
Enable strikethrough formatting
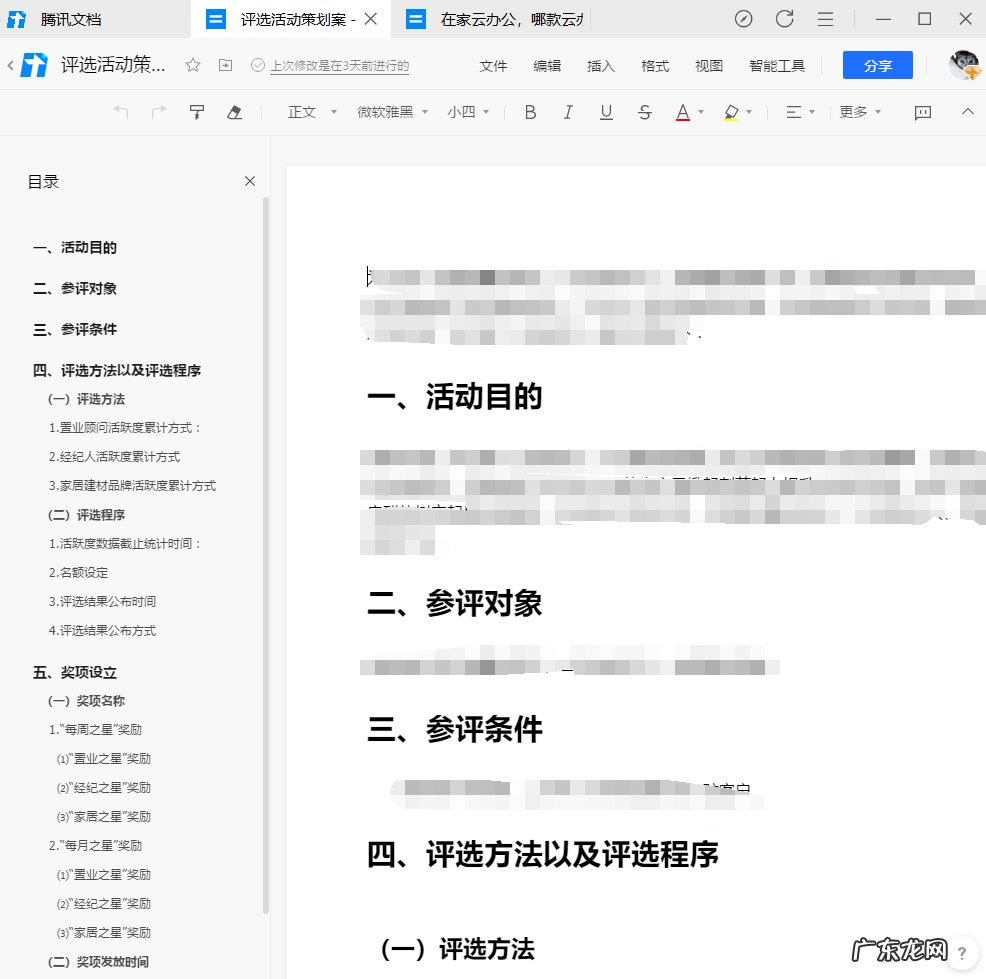click(x=644, y=112)
